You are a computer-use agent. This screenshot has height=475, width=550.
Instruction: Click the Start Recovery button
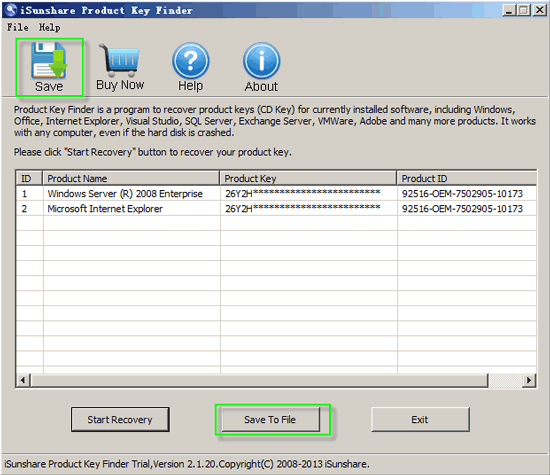pos(120,419)
